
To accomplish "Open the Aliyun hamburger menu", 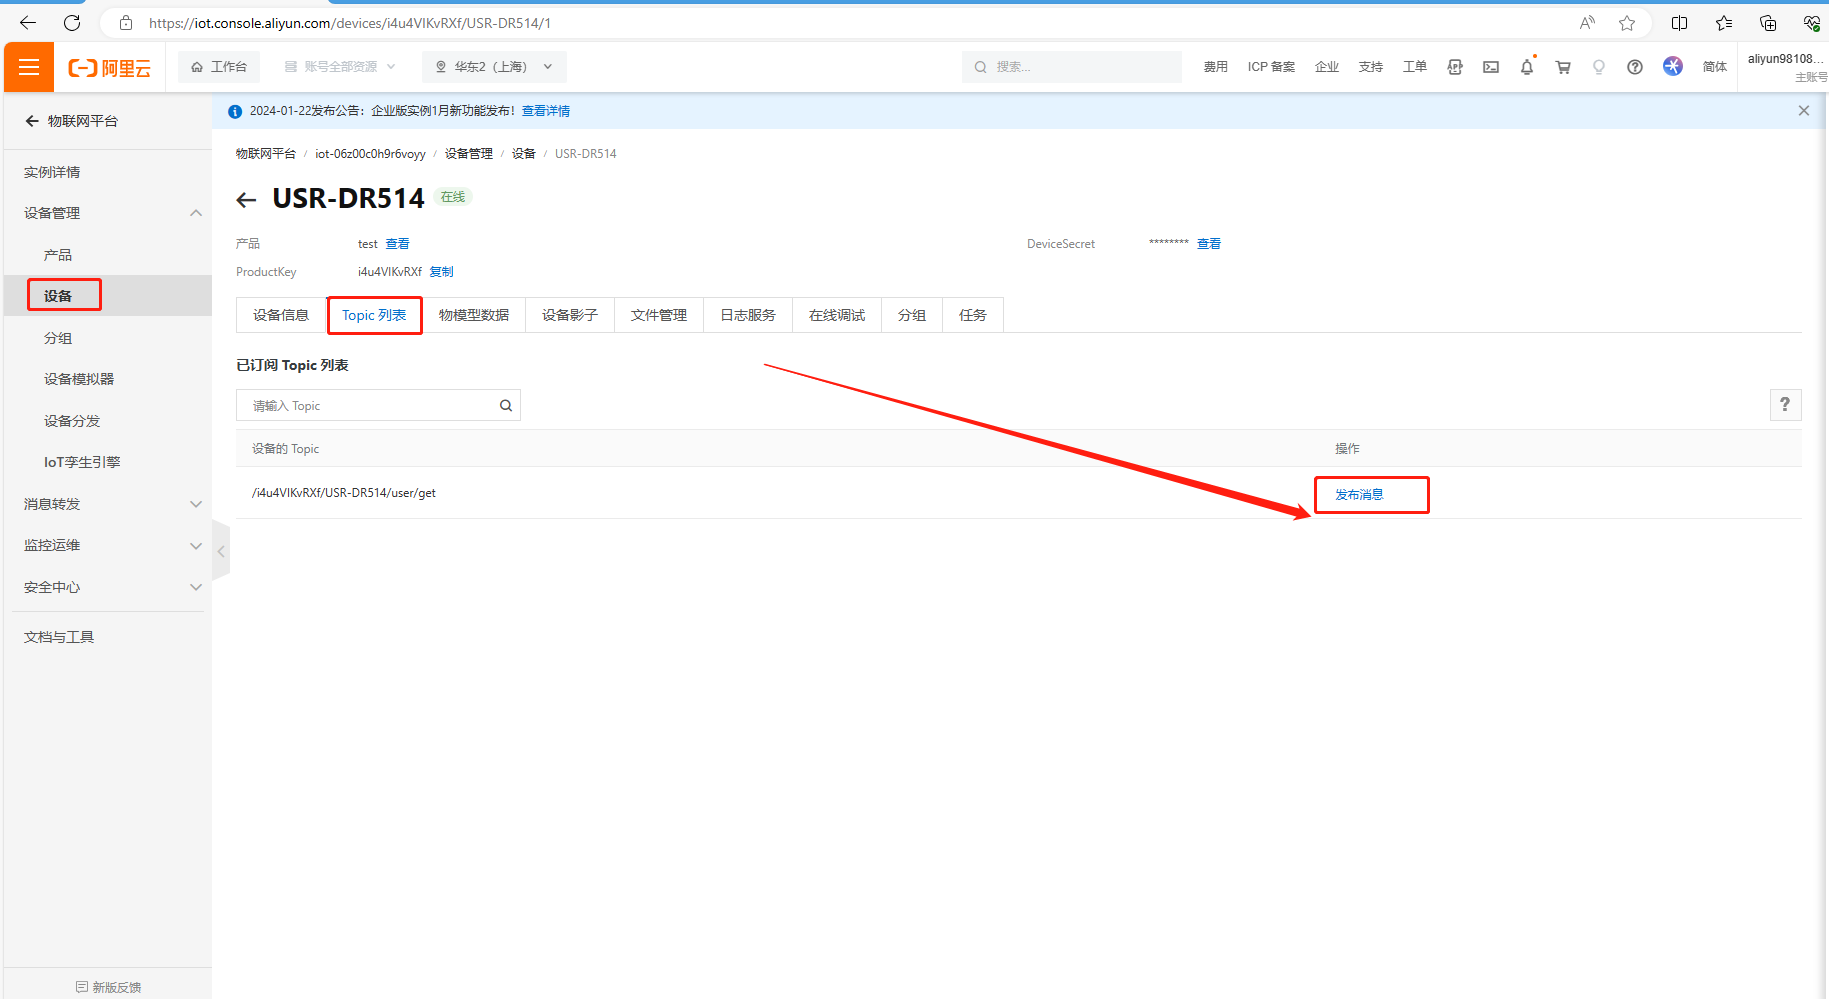I will [x=29, y=67].
